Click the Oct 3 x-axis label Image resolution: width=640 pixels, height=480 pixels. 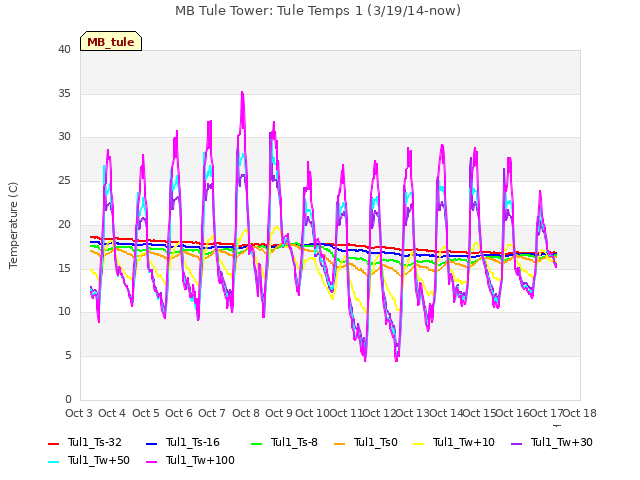pyautogui.click(x=79, y=413)
